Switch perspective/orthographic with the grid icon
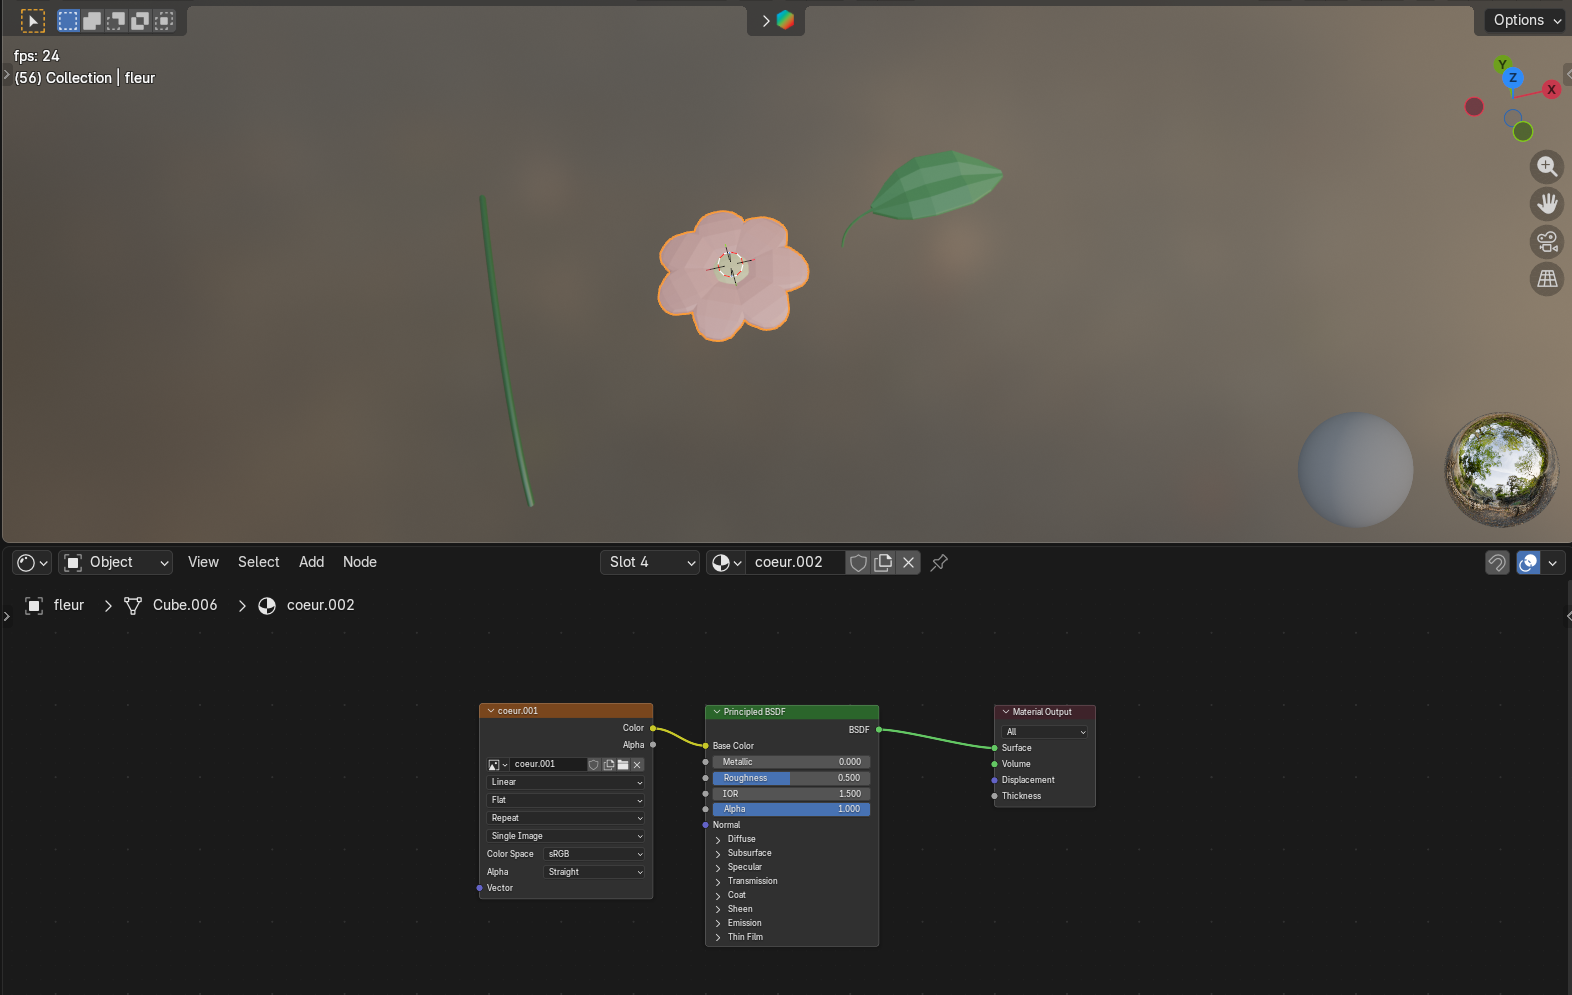This screenshot has height=995, width=1572. (1547, 279)
